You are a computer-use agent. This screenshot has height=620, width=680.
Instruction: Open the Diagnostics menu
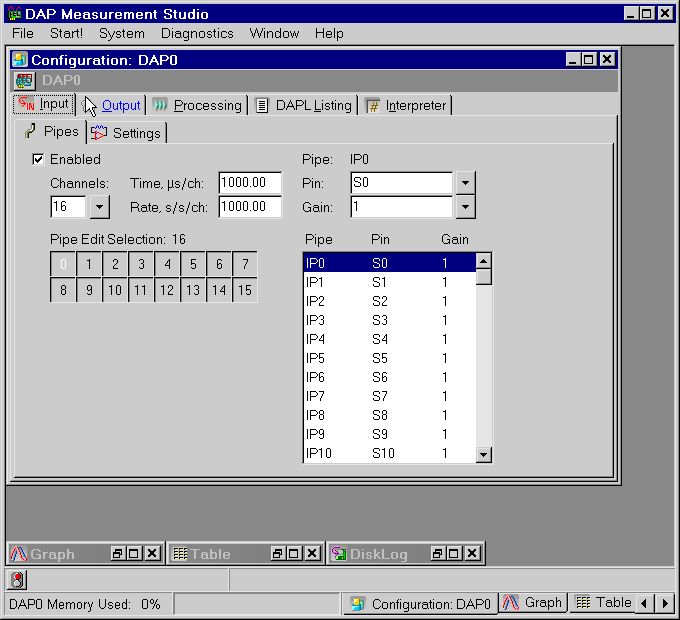point(197,33)
